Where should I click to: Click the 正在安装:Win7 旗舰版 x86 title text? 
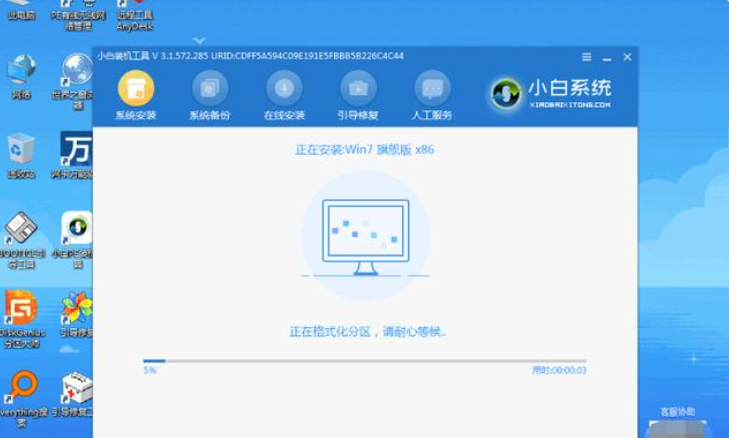[x=365, y=149]
